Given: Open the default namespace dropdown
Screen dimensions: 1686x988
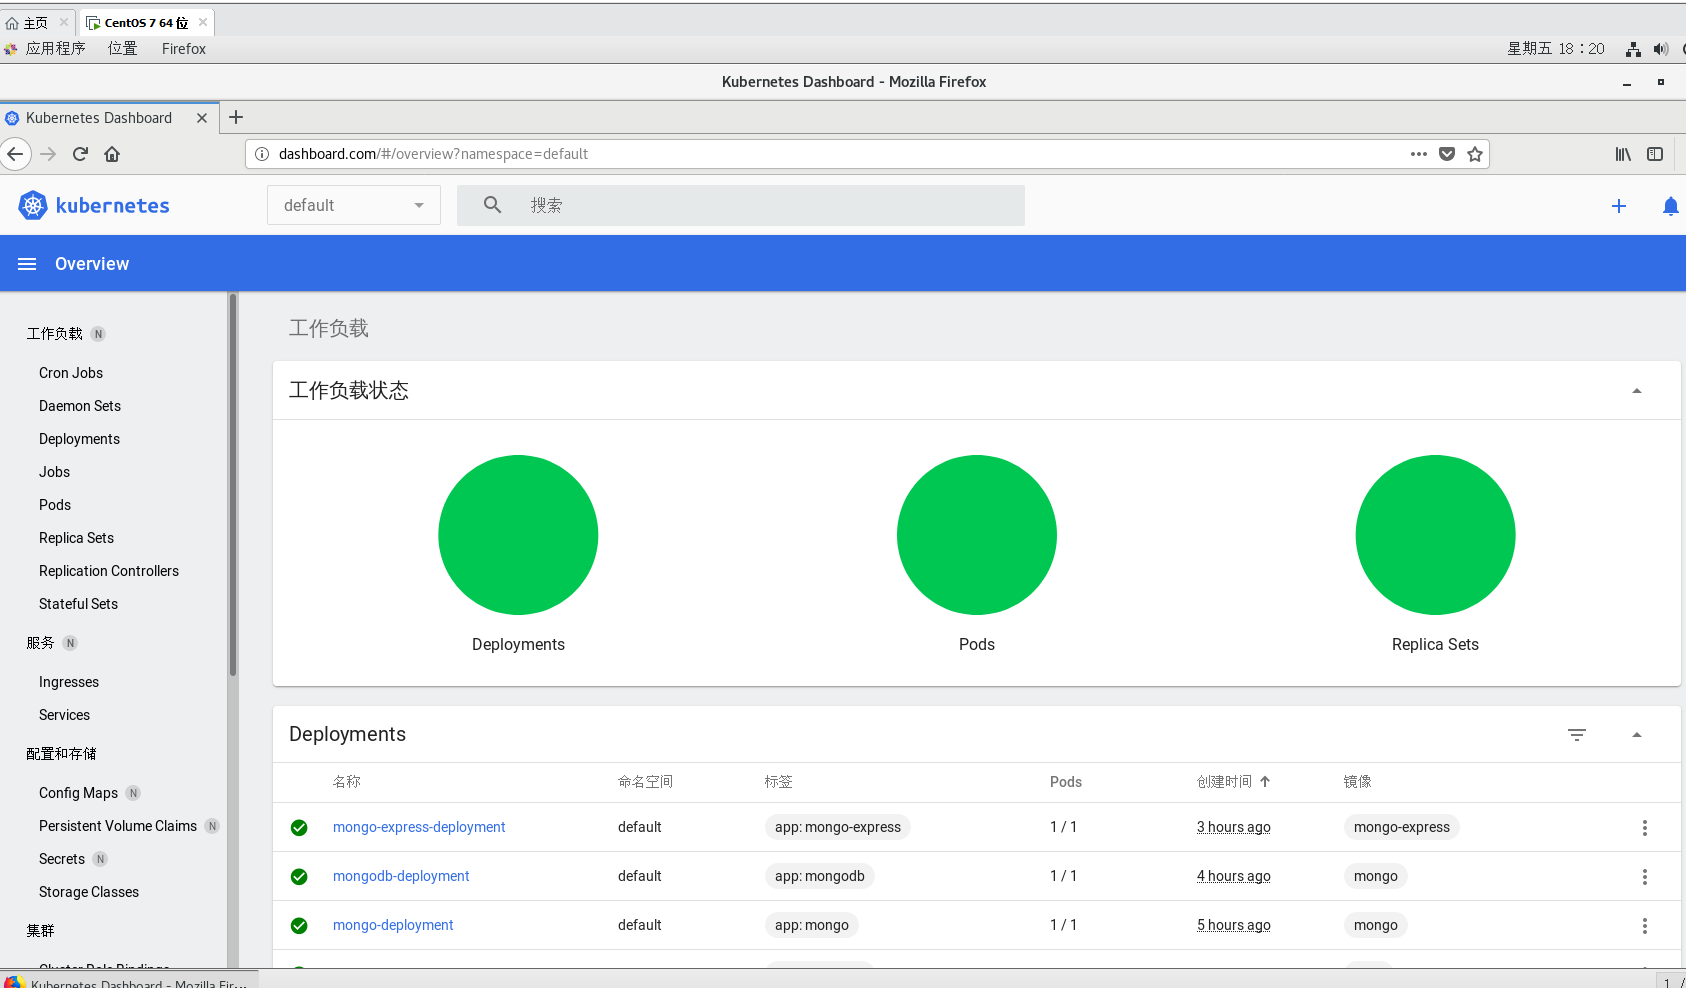Looking at the screenshot, I should tap(354, 205).
